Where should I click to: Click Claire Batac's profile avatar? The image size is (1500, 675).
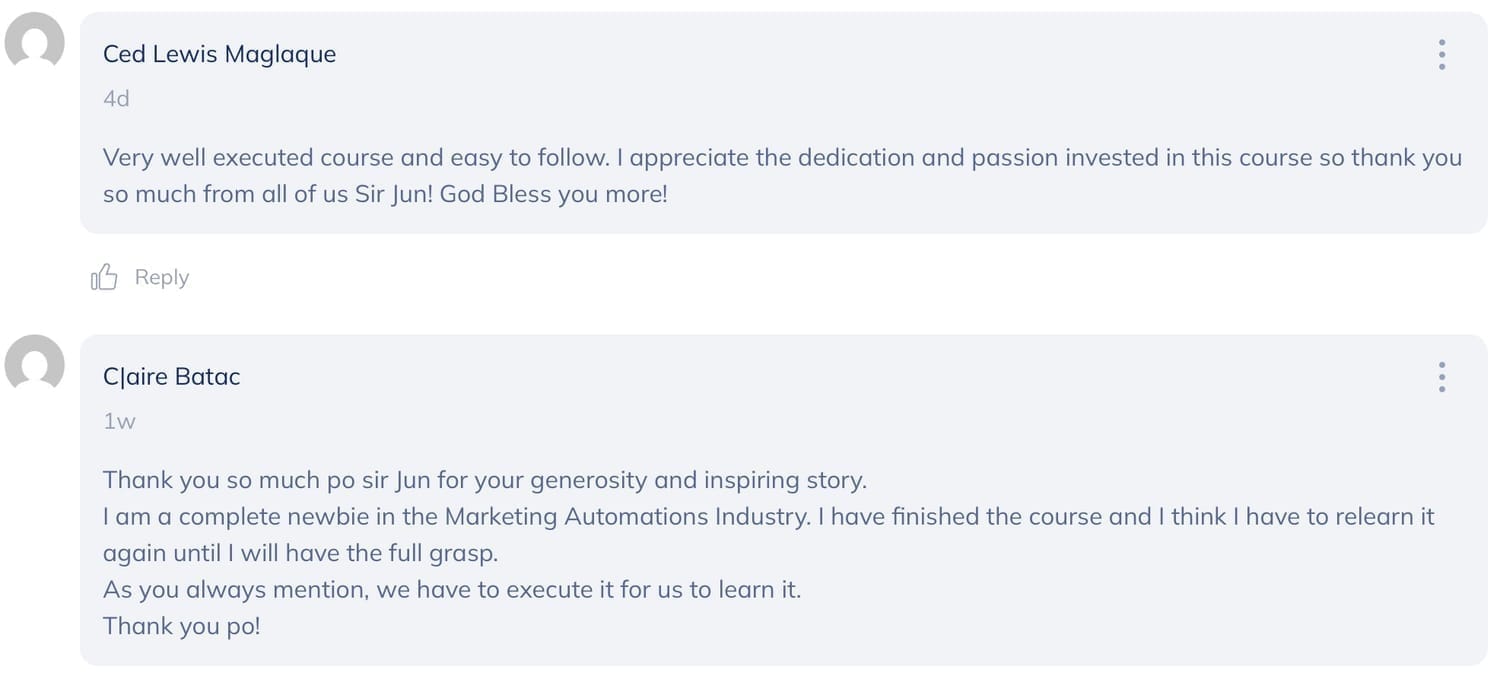(35, 362)
